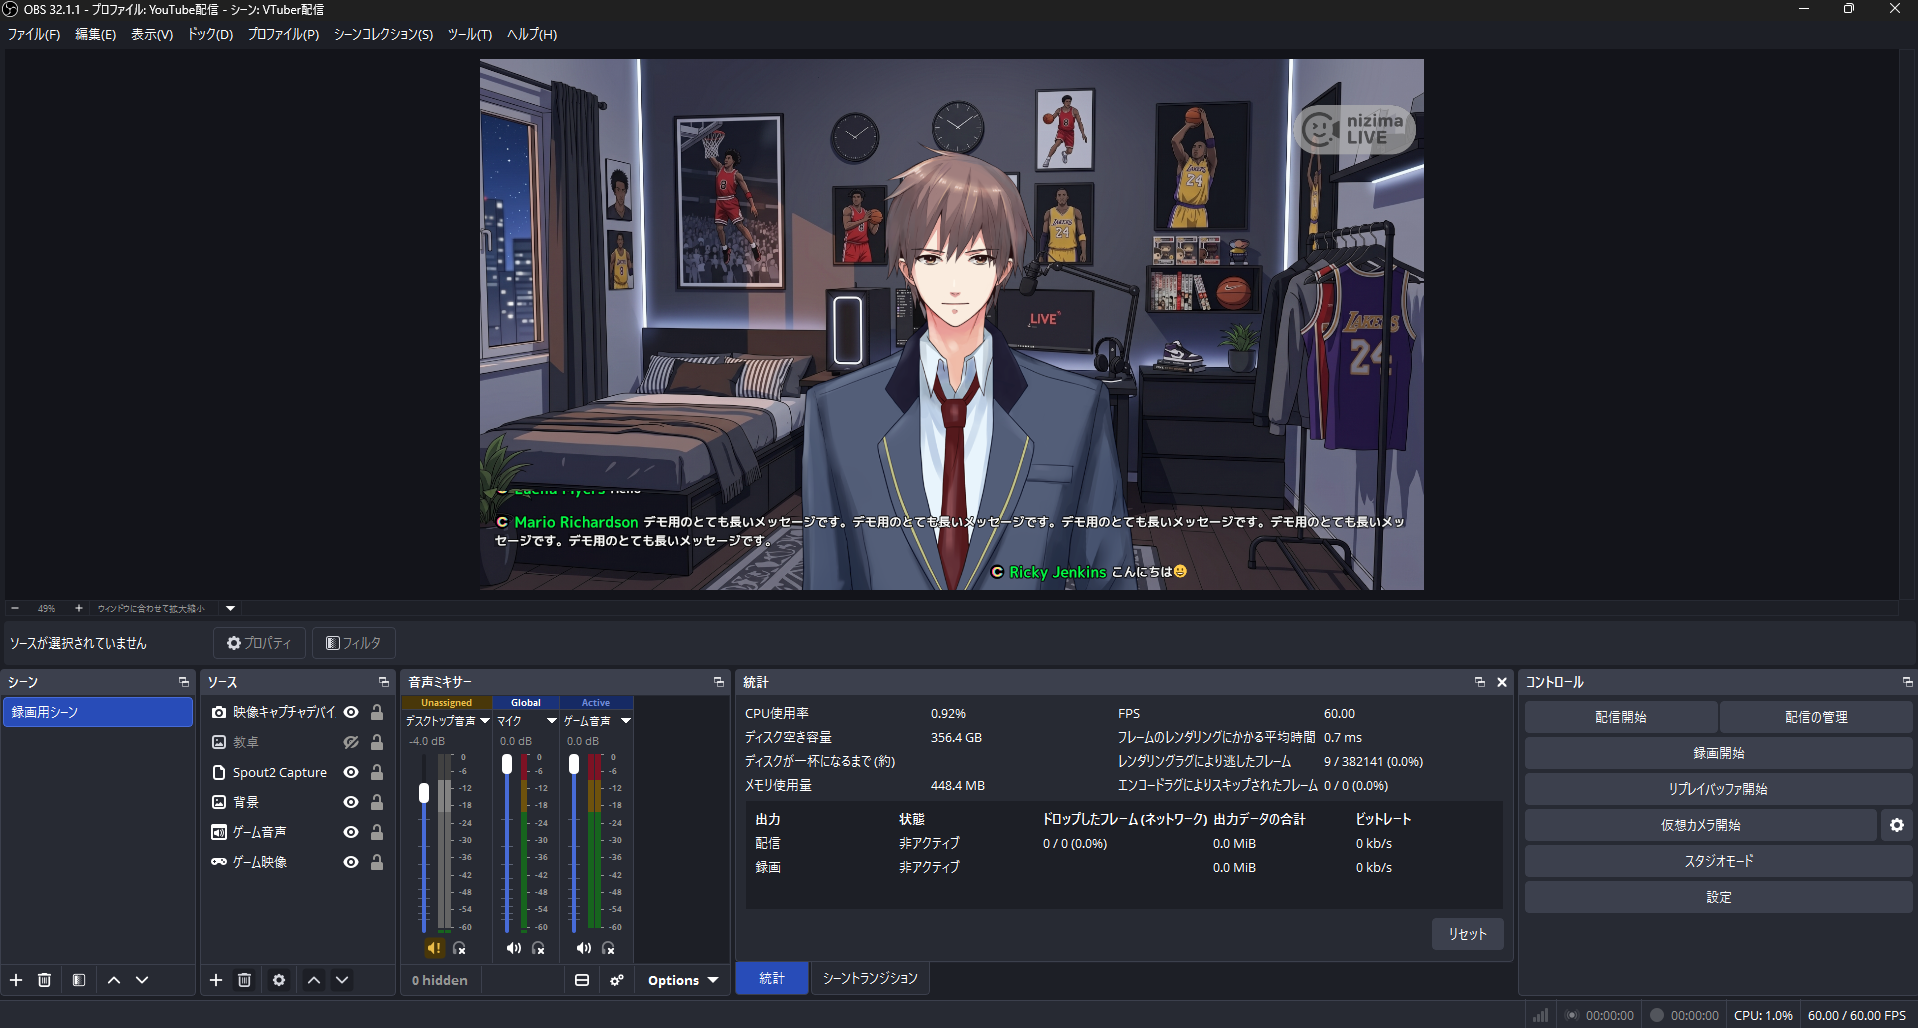Zoom in the preview with plus icon

[79, 608]
